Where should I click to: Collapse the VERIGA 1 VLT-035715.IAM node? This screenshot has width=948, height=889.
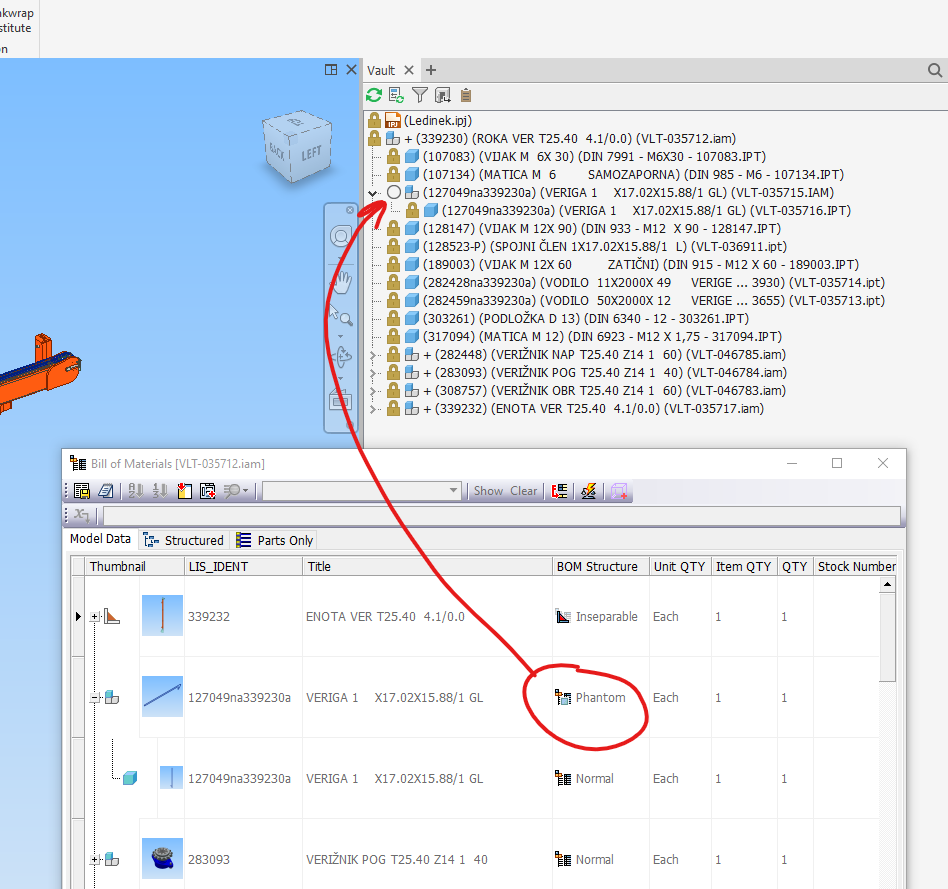tap(373, 191)
